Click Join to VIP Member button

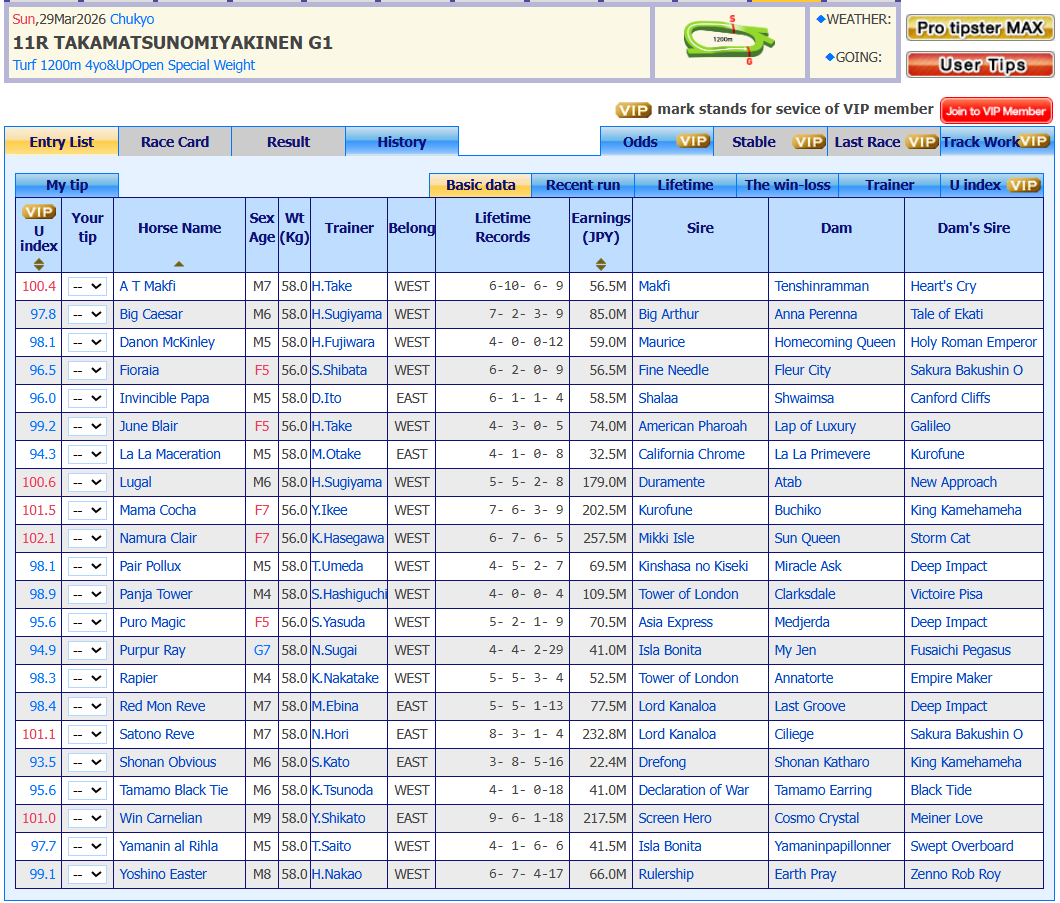click(x=996, y=111)
